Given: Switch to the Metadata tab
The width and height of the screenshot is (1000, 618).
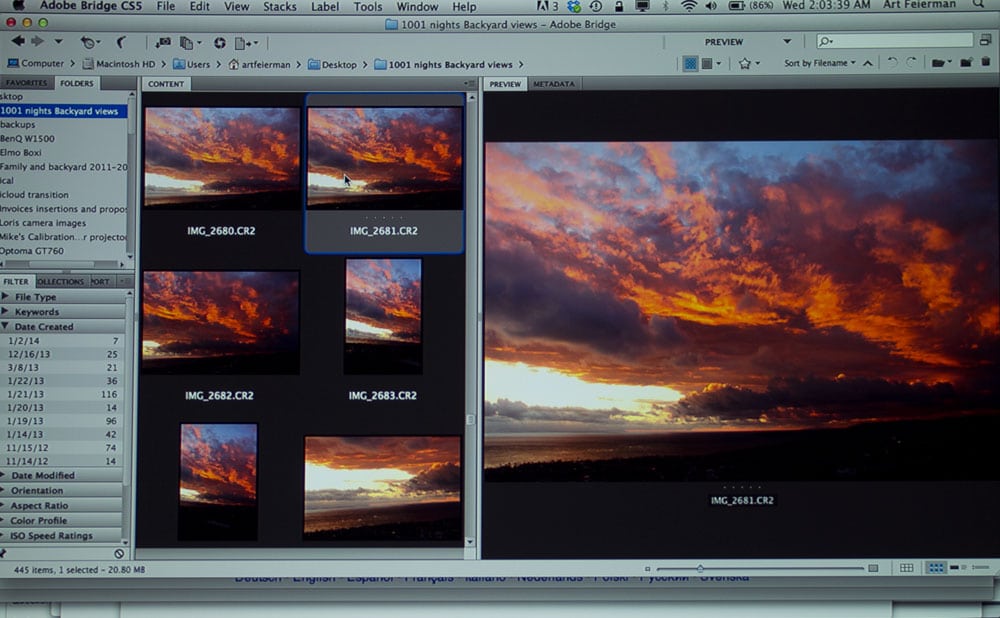Looking at the screenshot, I should pos(554,84).
